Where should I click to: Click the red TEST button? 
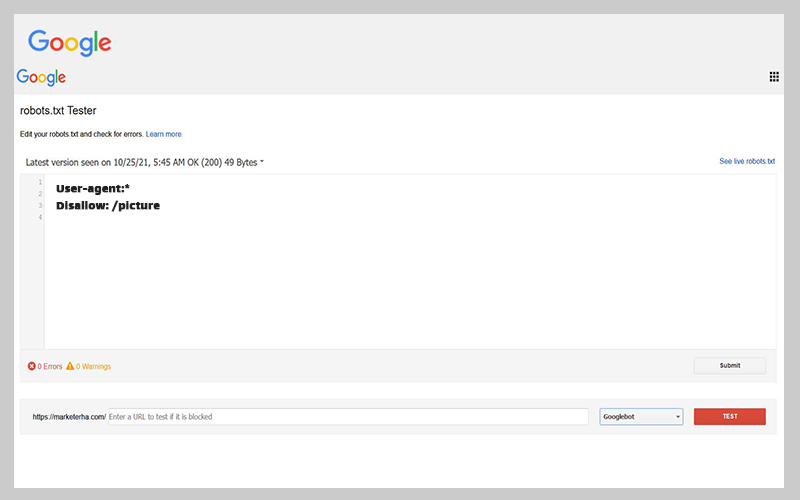pyautogui.click(x=730, y=416)
